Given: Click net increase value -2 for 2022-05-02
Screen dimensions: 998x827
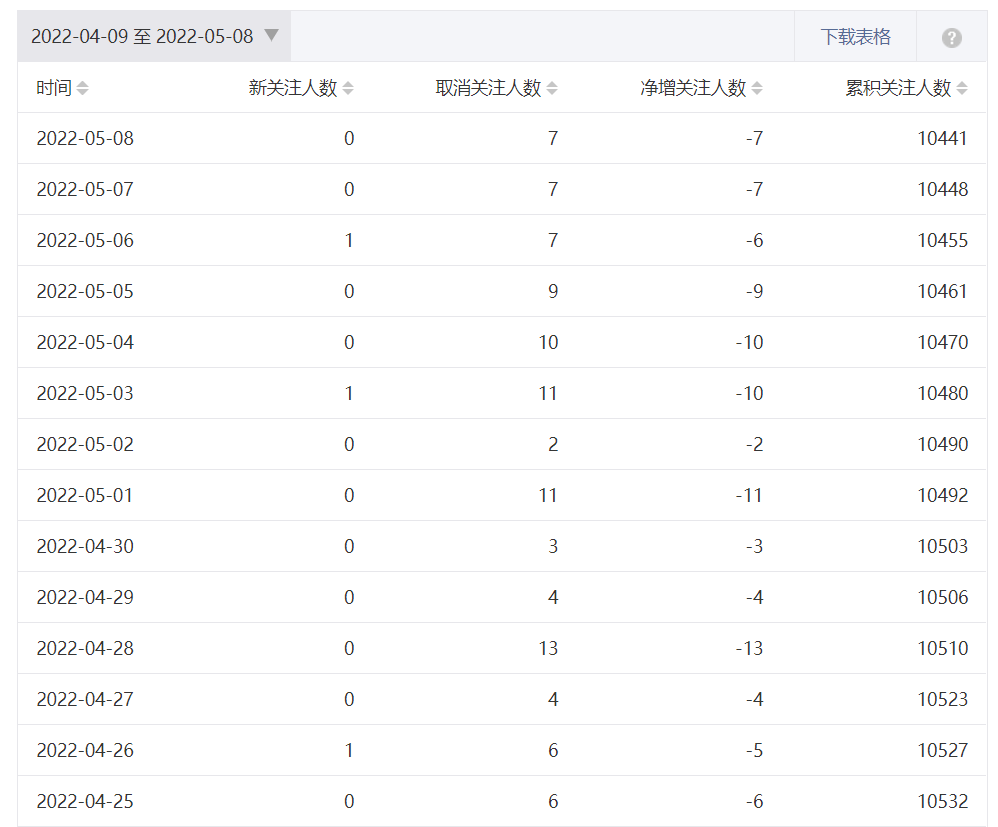Looking at the screenshot, I should pos(754,444).
